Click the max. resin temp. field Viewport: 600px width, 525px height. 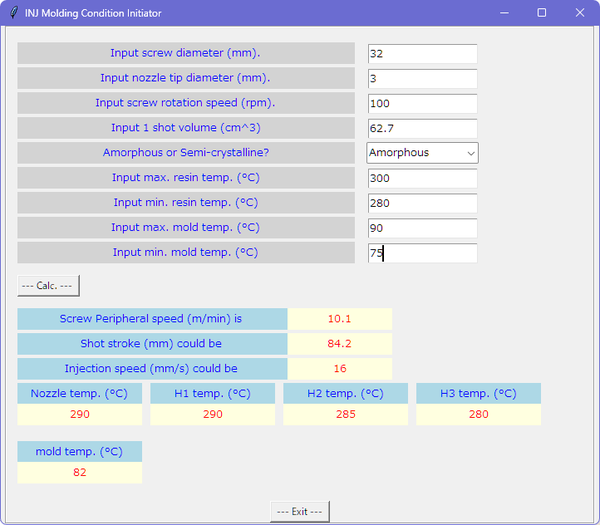coord(422,178)
